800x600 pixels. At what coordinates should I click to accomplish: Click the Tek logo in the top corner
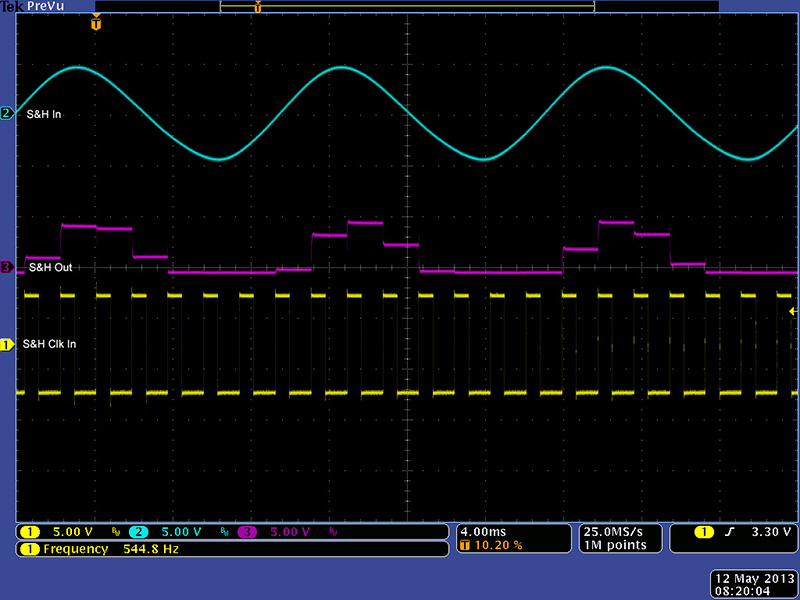tap(12, 7)
